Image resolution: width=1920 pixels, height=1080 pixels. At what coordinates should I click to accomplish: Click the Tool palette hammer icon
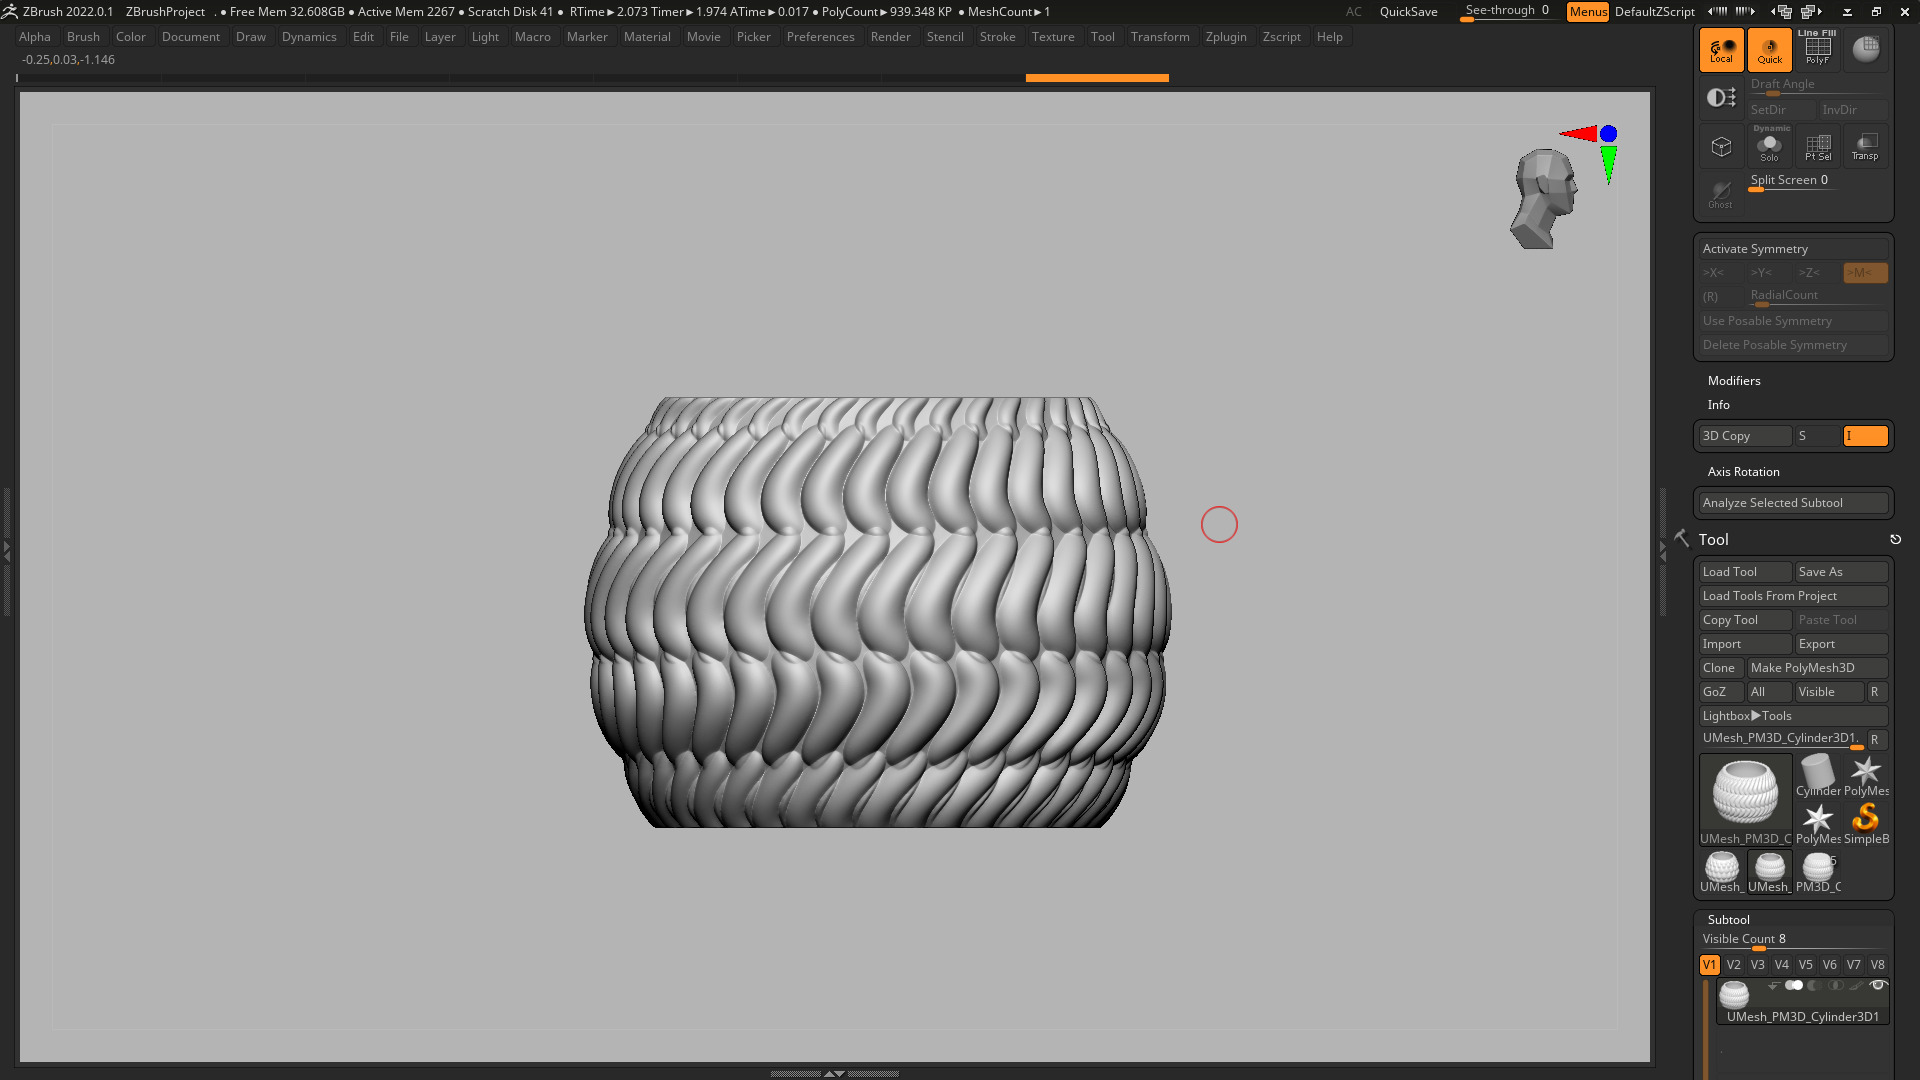tap(1682, 539)
